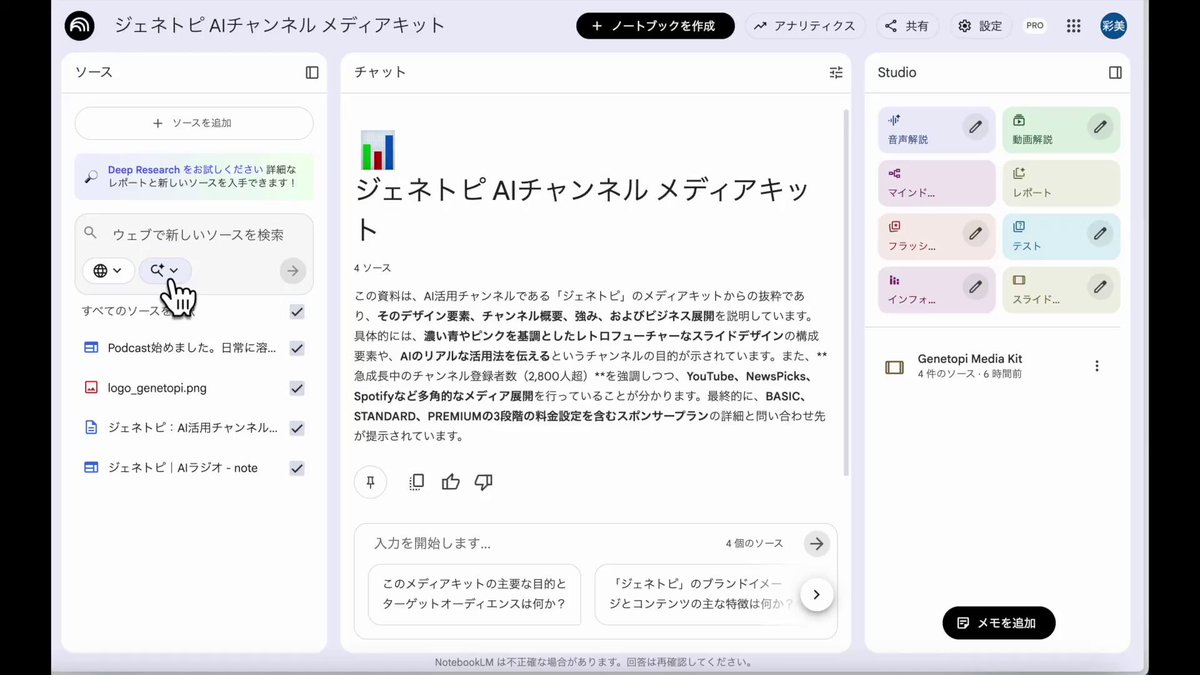This screenshot has width=1200, height=675.
Task: Generate 音声解説 audio overview
Action: [937, 130]
